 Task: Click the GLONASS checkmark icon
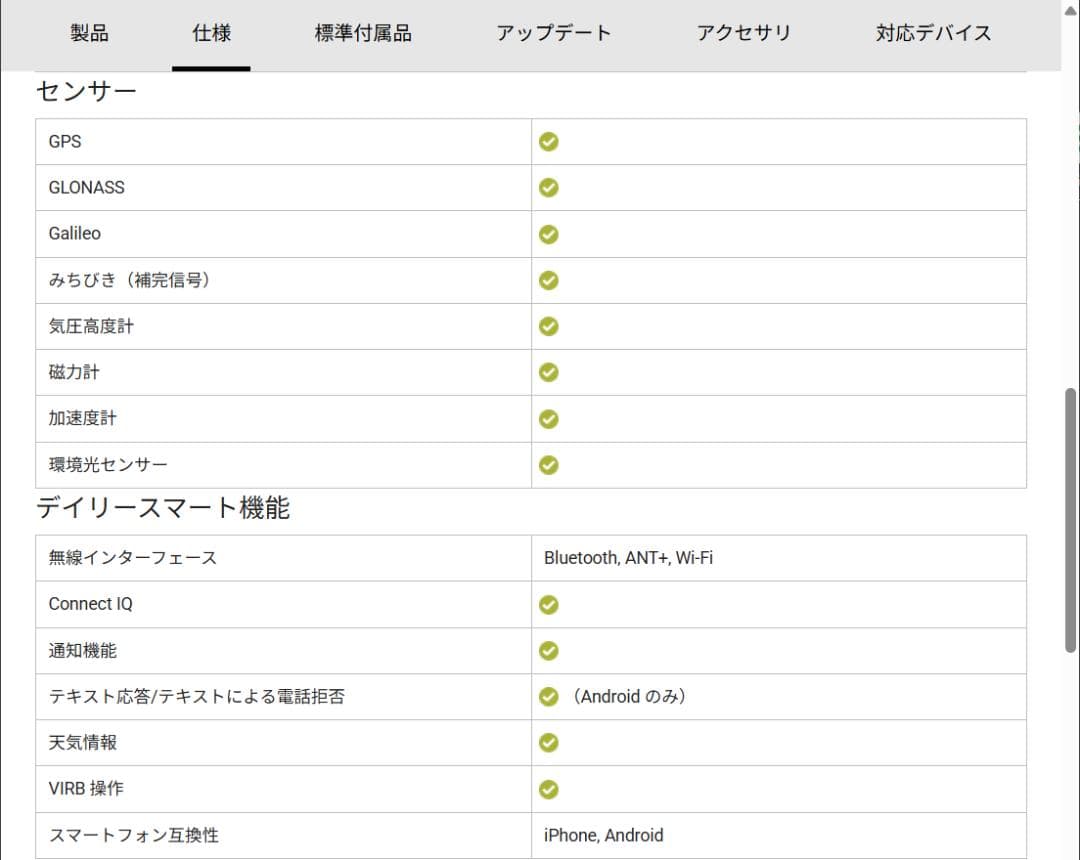[x=548, y=188]
